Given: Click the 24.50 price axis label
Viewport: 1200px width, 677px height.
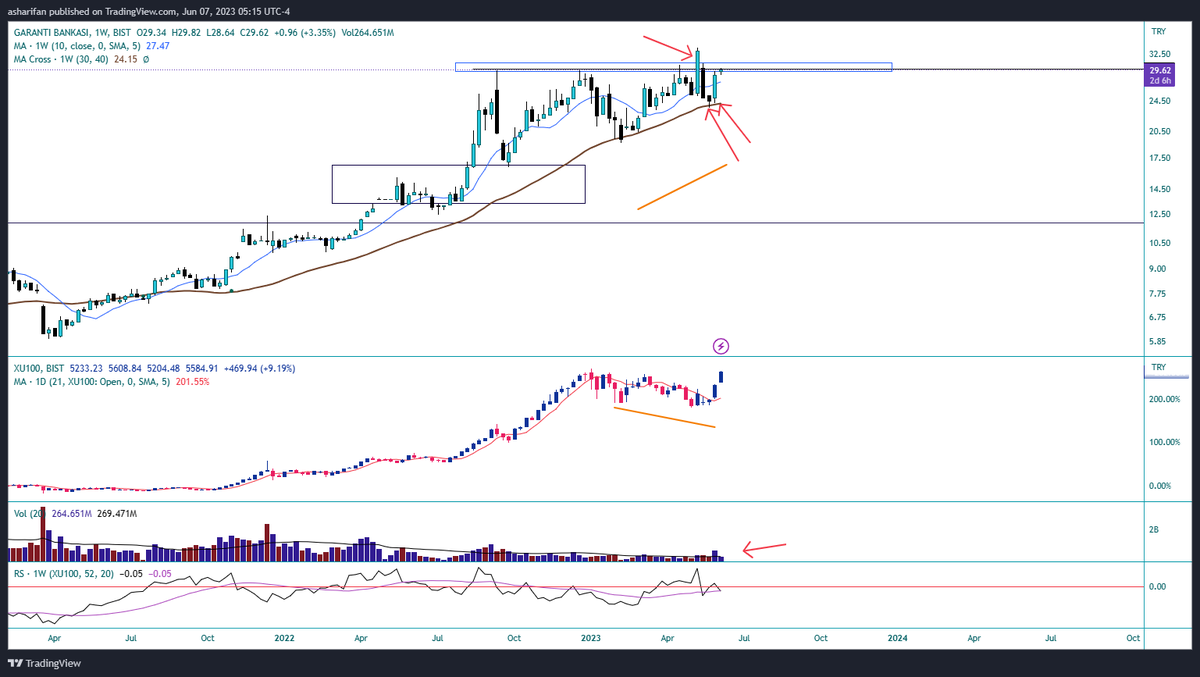Looking at the screenshot, I should [1161, 101].
